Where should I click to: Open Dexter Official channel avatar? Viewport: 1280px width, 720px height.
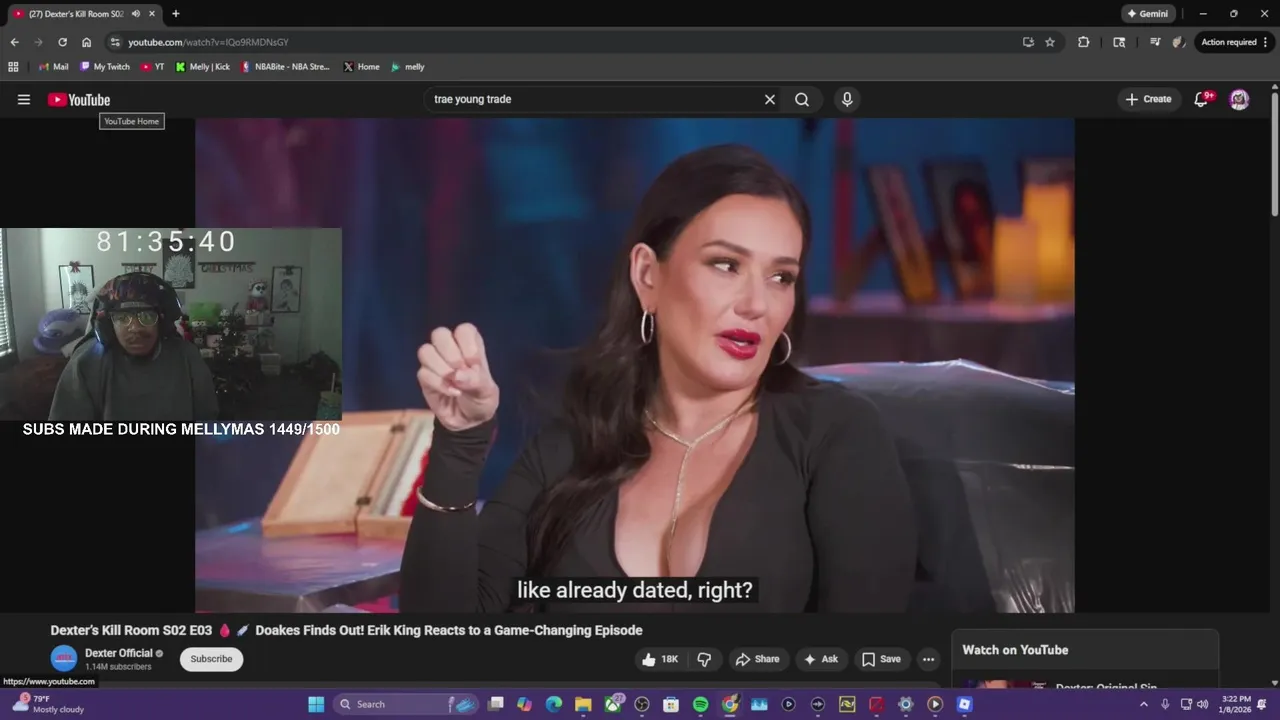tap(64, 659)
